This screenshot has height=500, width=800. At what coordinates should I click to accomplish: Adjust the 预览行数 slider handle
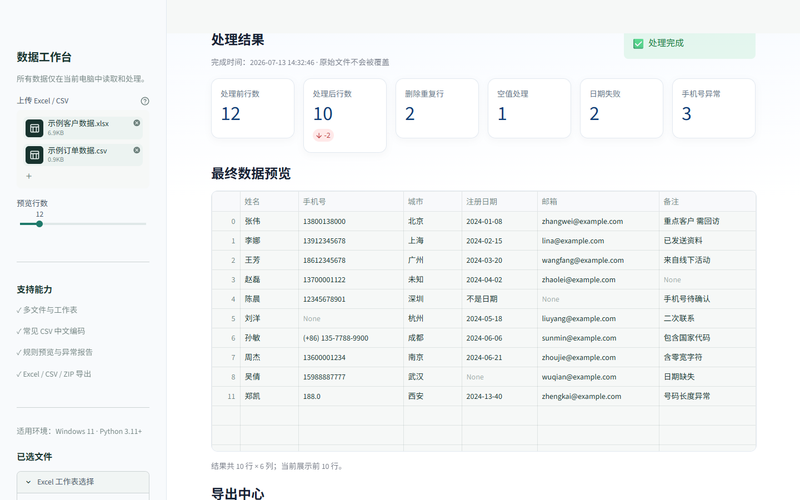(39, 224)
